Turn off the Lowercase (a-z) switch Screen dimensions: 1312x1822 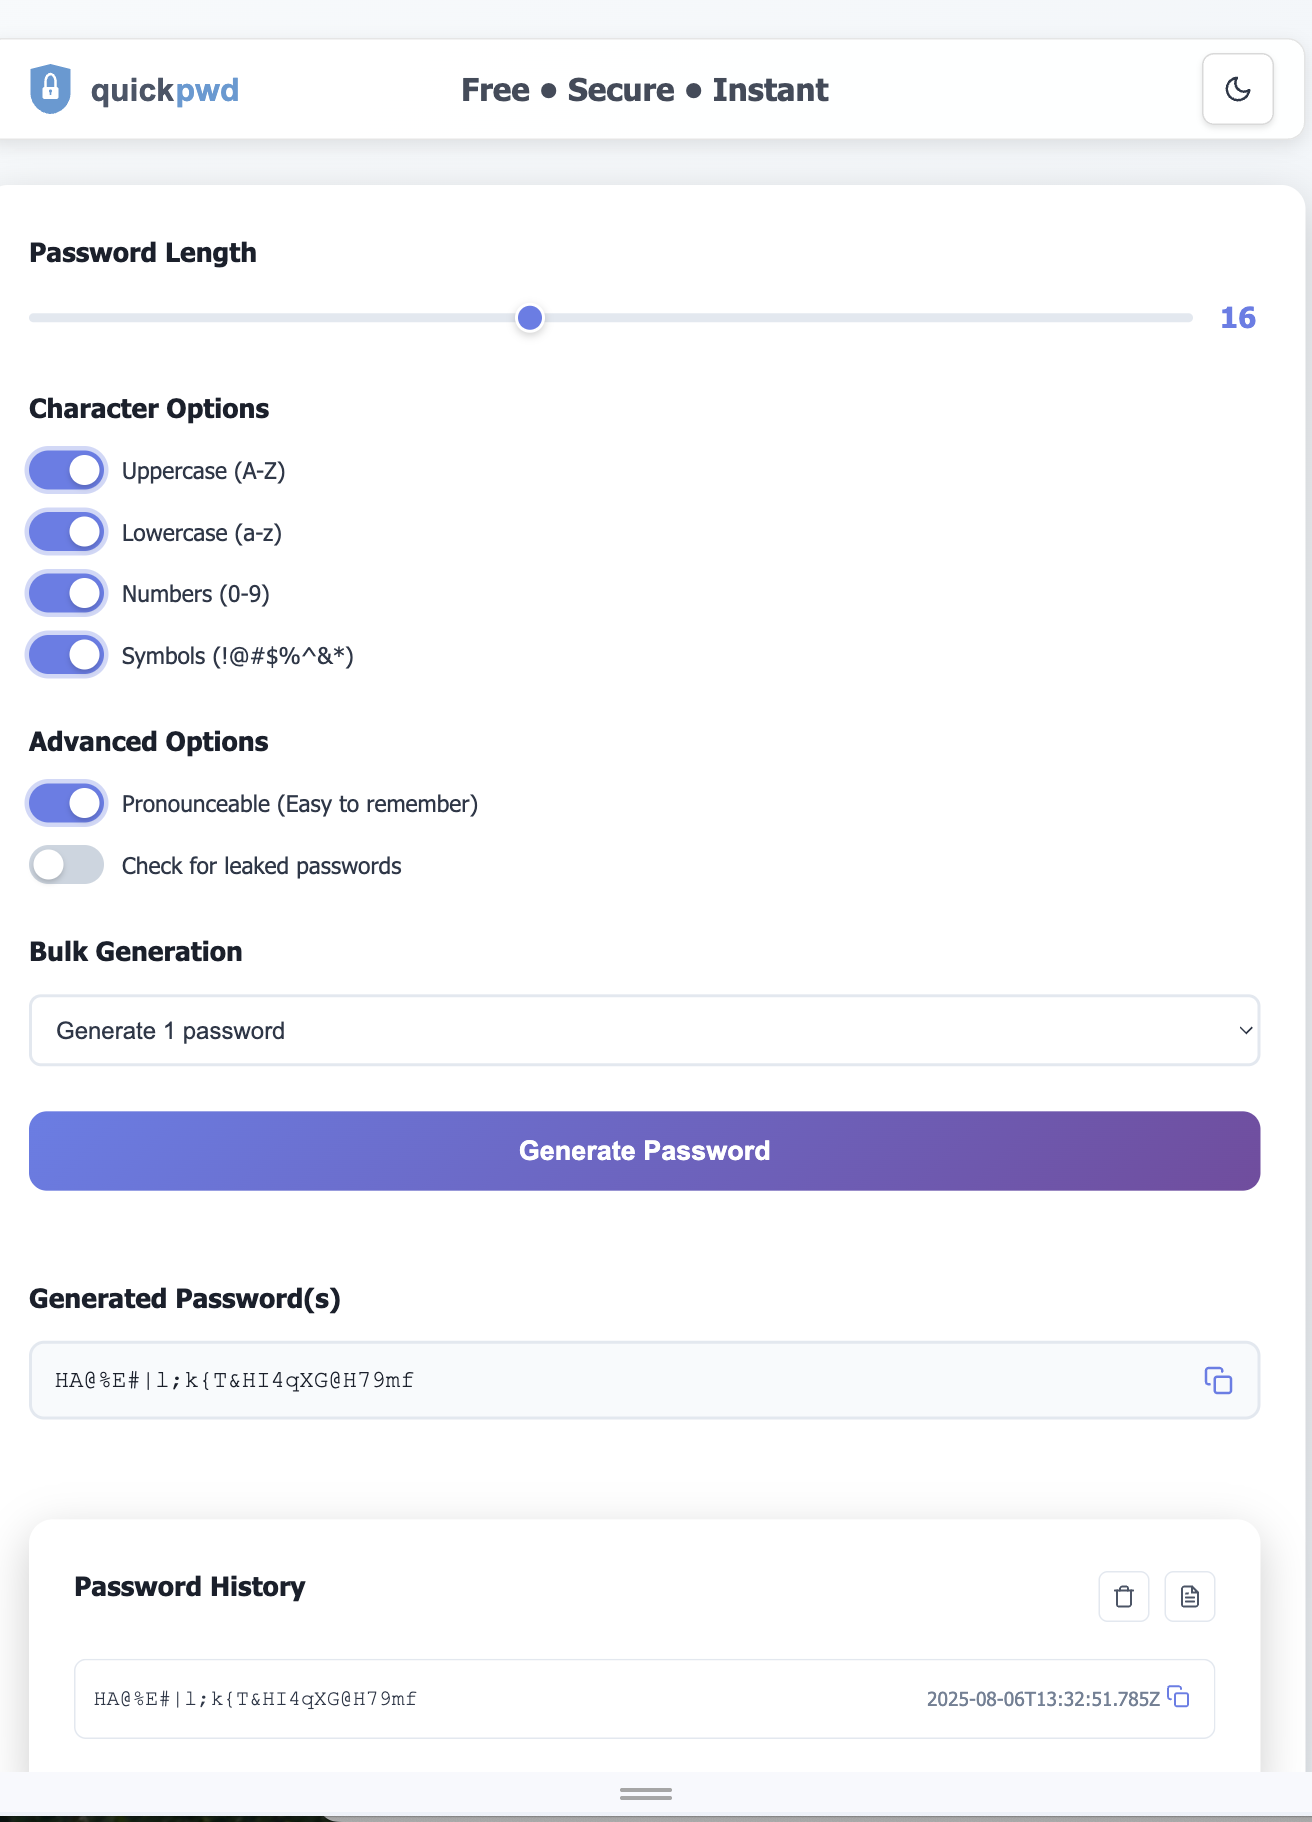coord(67,532)
